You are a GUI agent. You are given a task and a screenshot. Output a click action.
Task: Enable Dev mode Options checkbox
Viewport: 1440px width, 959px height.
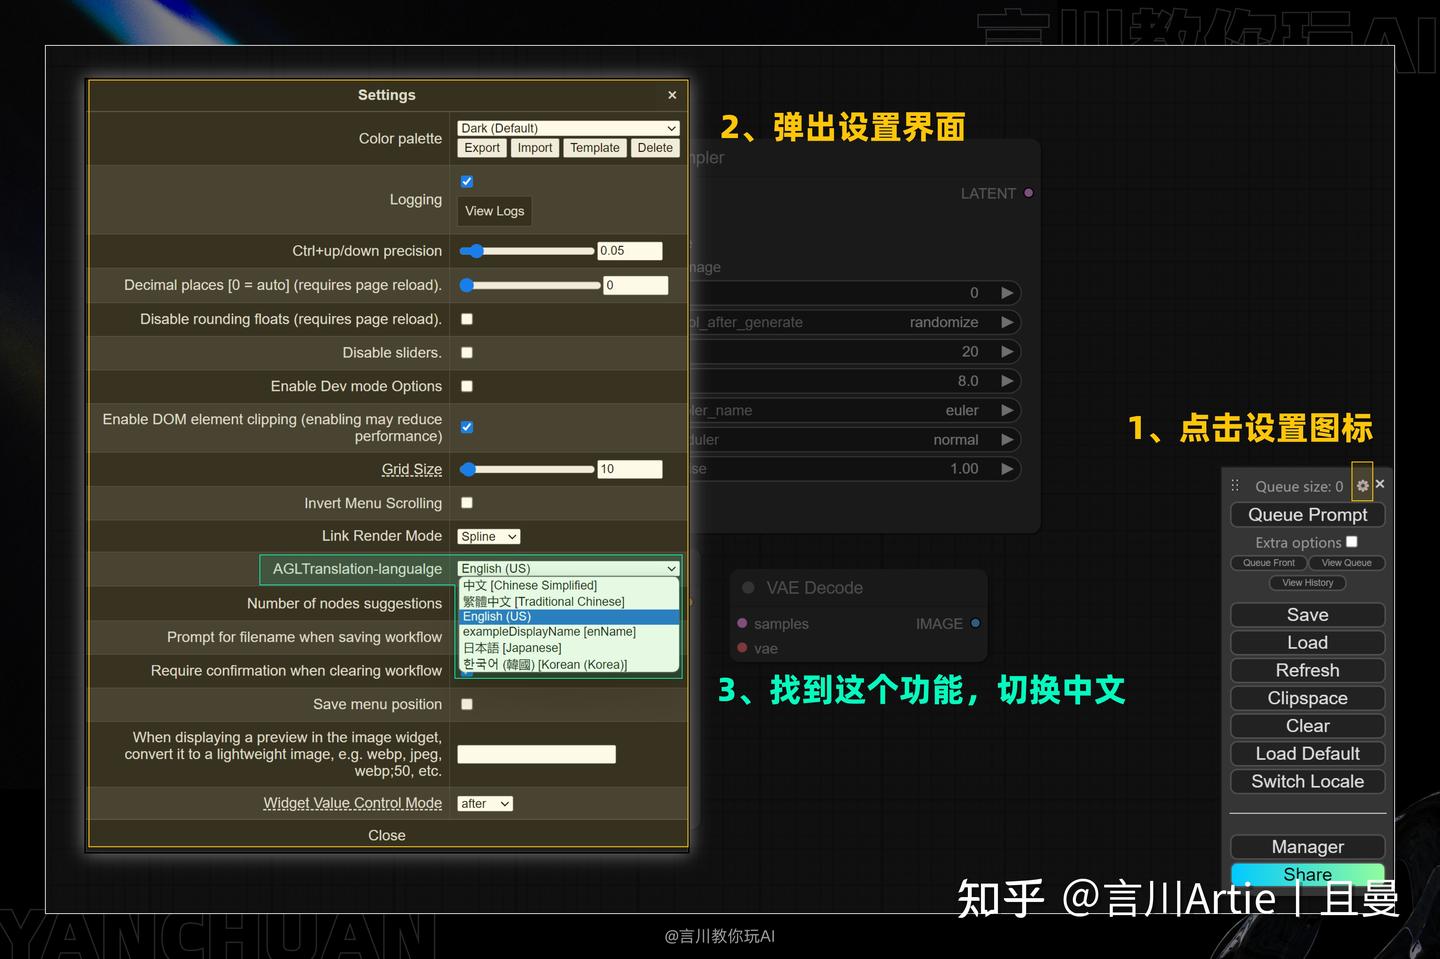(x=466, y=386)
